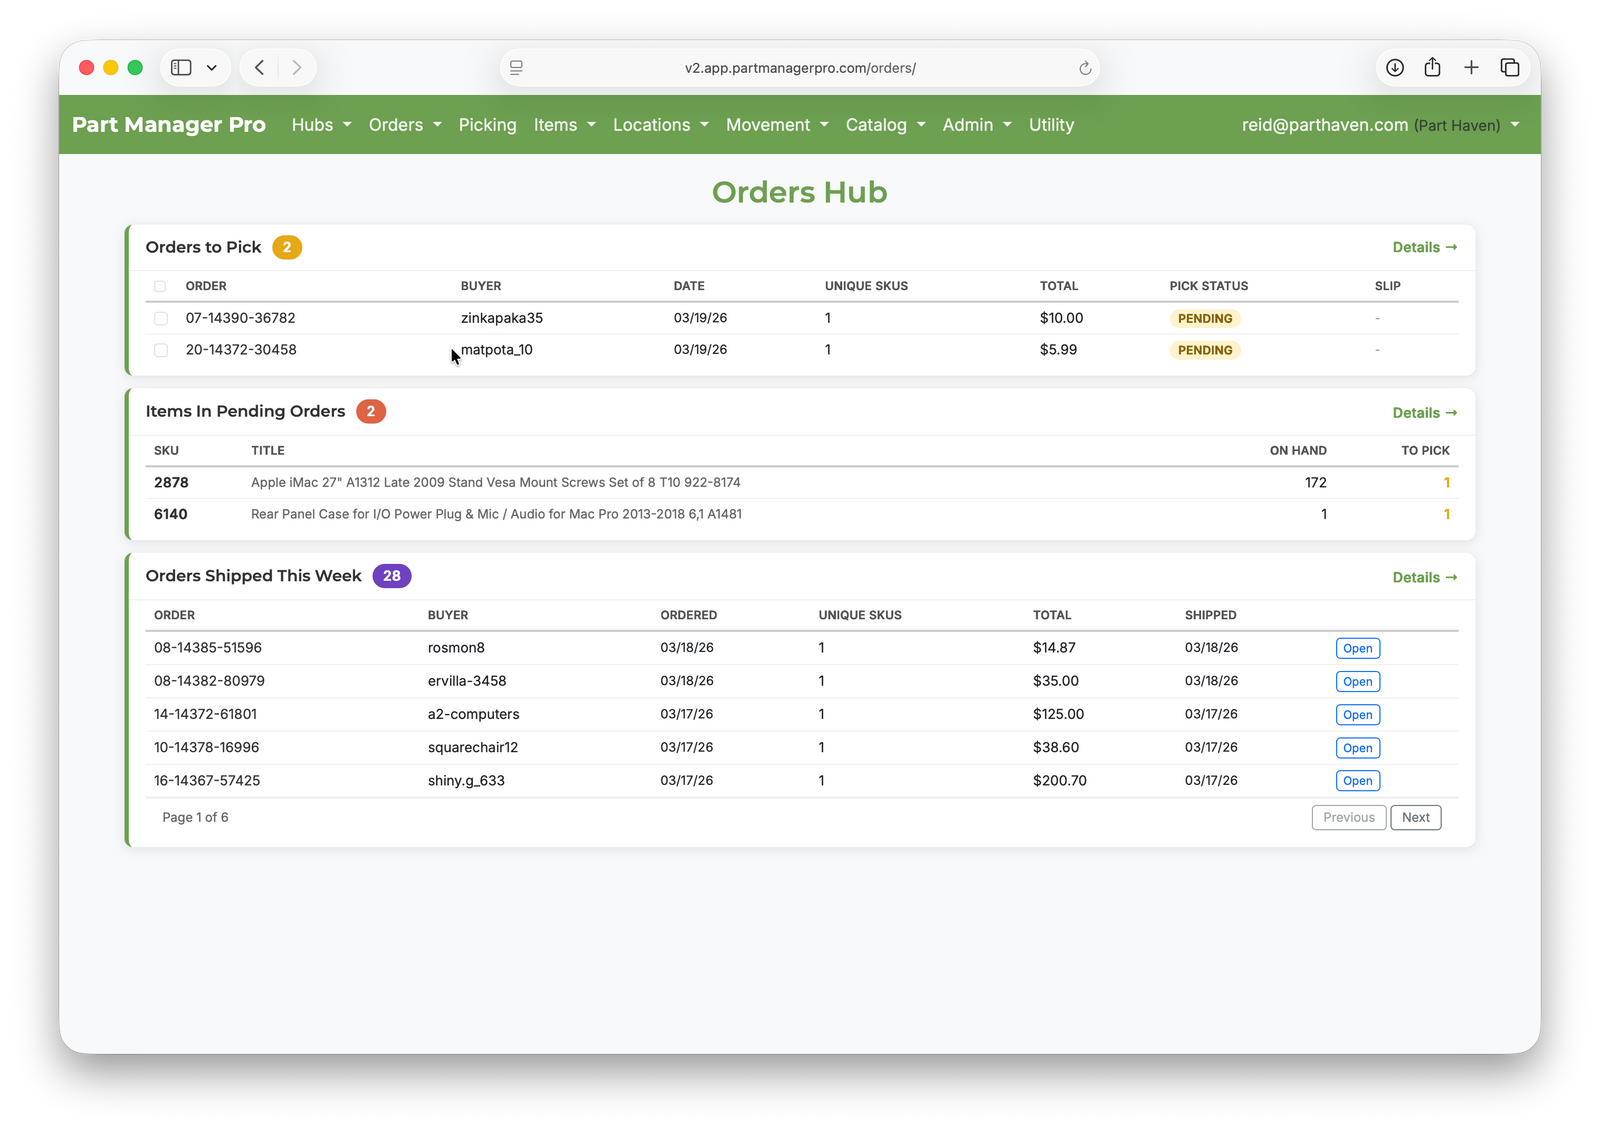
Task: Expand the Admin dropdown menu
Action: (x=977, y=125)
